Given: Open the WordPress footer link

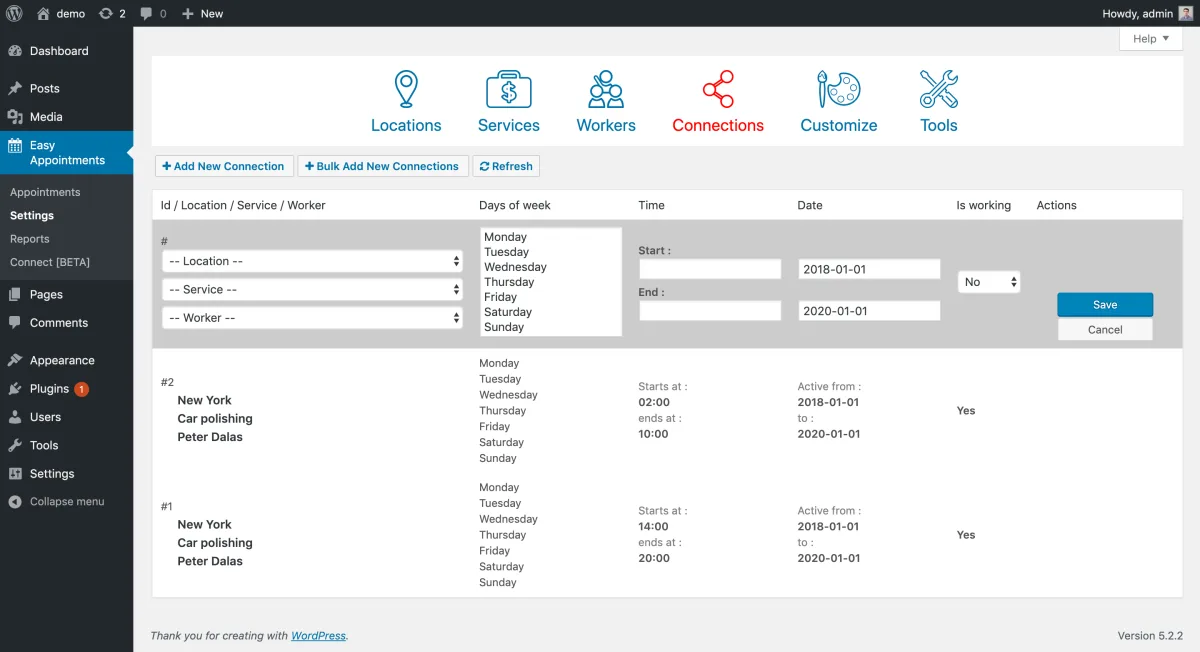Looking at the screenshot, I should pyautogui.click(x=318, y=636).
